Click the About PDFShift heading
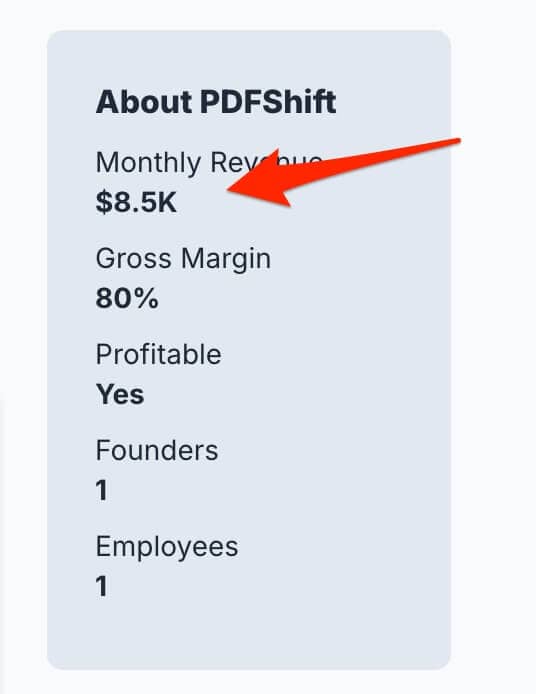This screenshot has width=536, height=694. coord(216,102)
